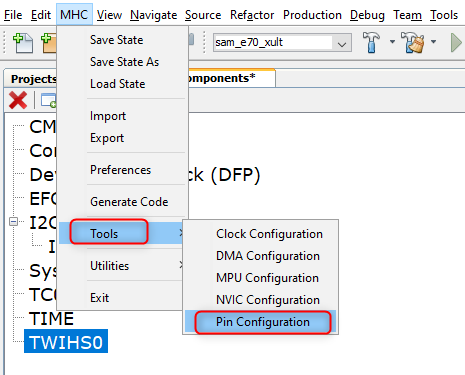
Task: Click the New File toolbar icon
Action: (x=23, y=43)
